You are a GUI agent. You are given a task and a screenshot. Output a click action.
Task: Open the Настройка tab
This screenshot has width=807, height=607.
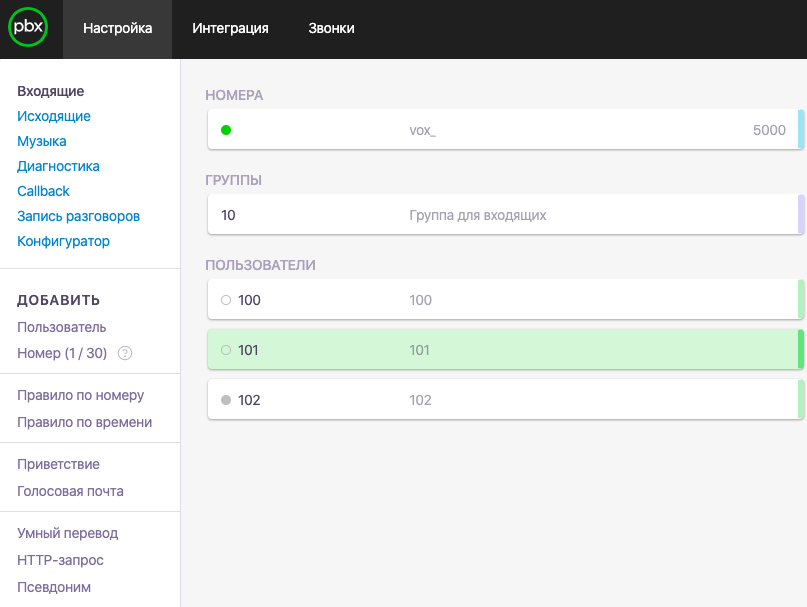click(118, 29)
